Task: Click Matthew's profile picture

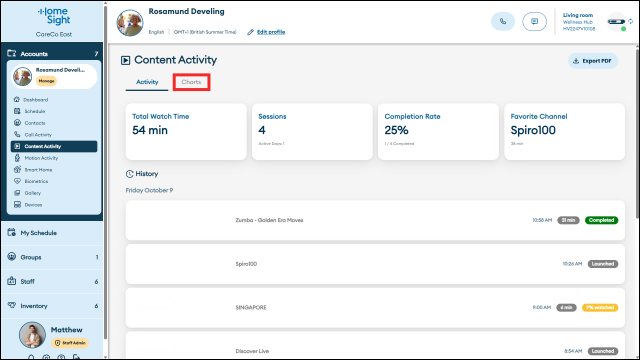Action: tap(32, 335)
